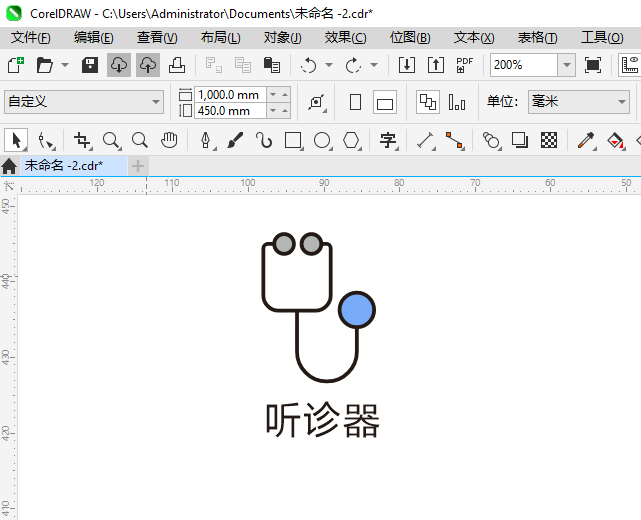Select the Pick arrow tool
Viewport: 641px width, 520px height.
16,140
